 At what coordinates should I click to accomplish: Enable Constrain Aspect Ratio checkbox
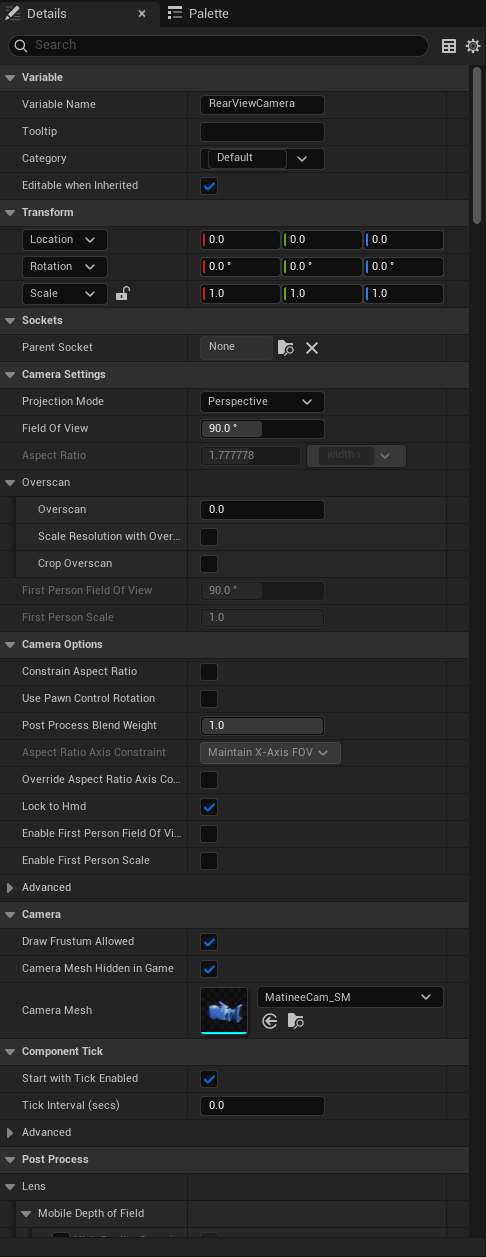click(209, 672)
